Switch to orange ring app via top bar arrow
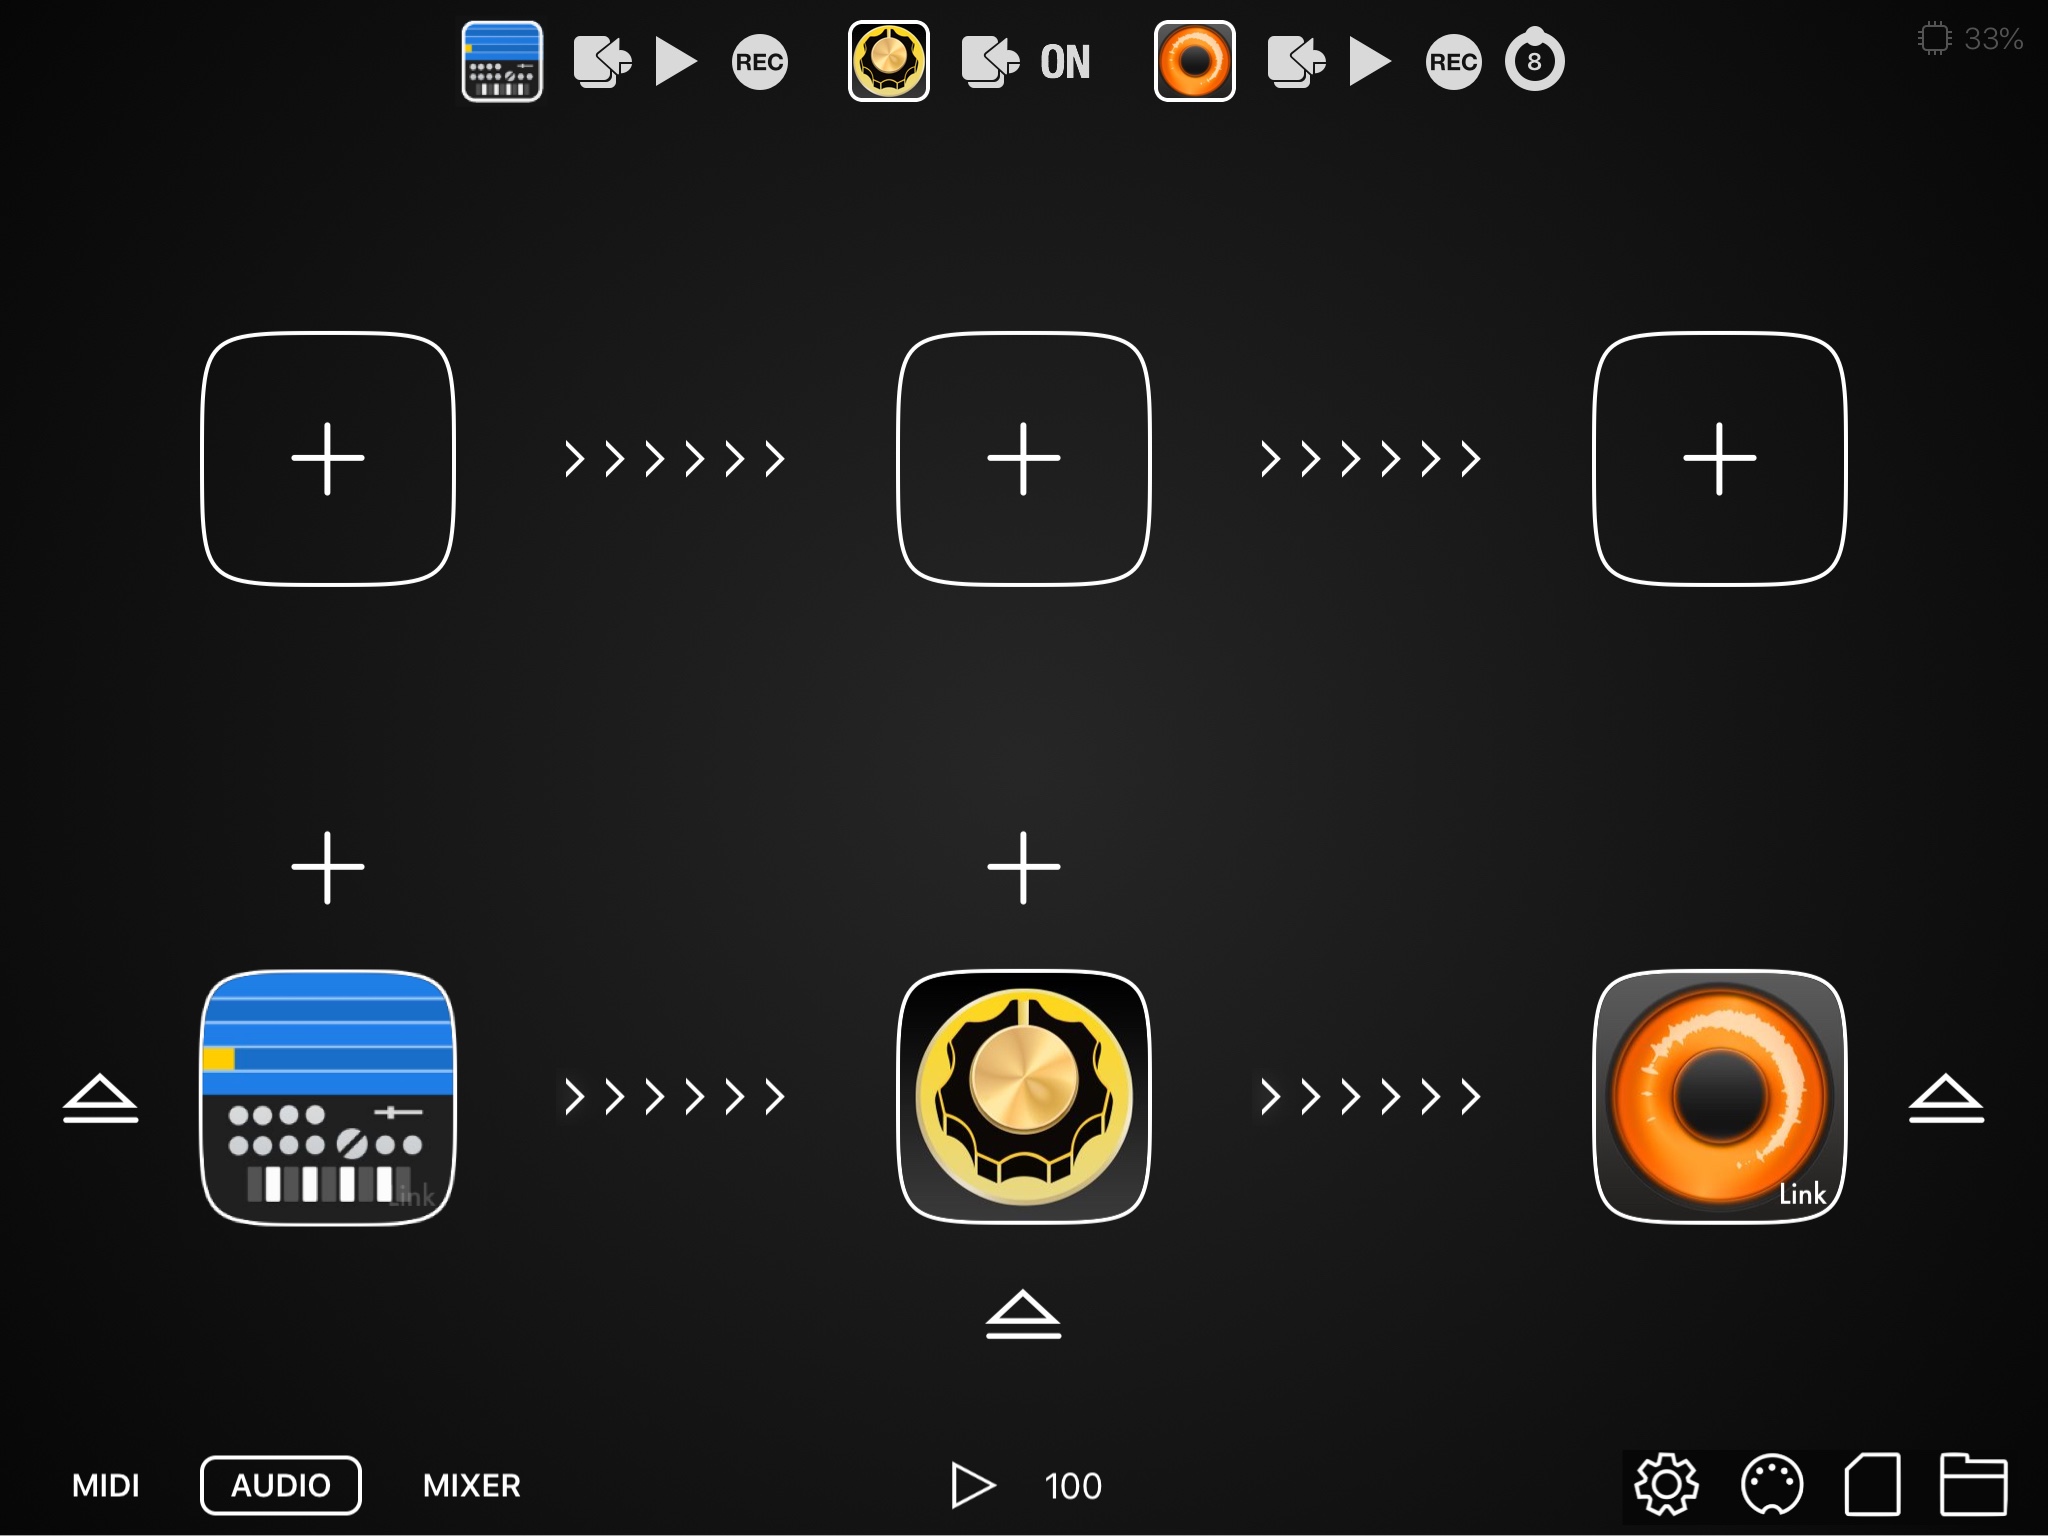 pos(1296,62)
